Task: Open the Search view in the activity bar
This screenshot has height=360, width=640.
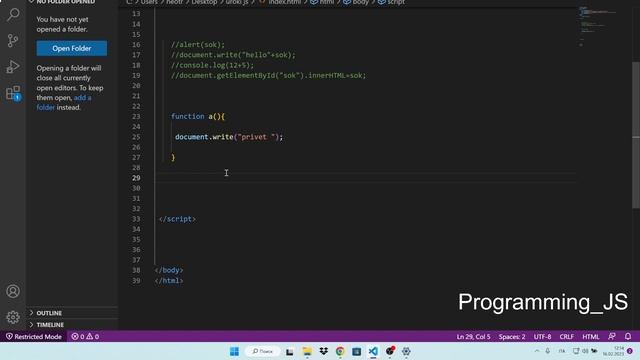Action: coord(13,14)
